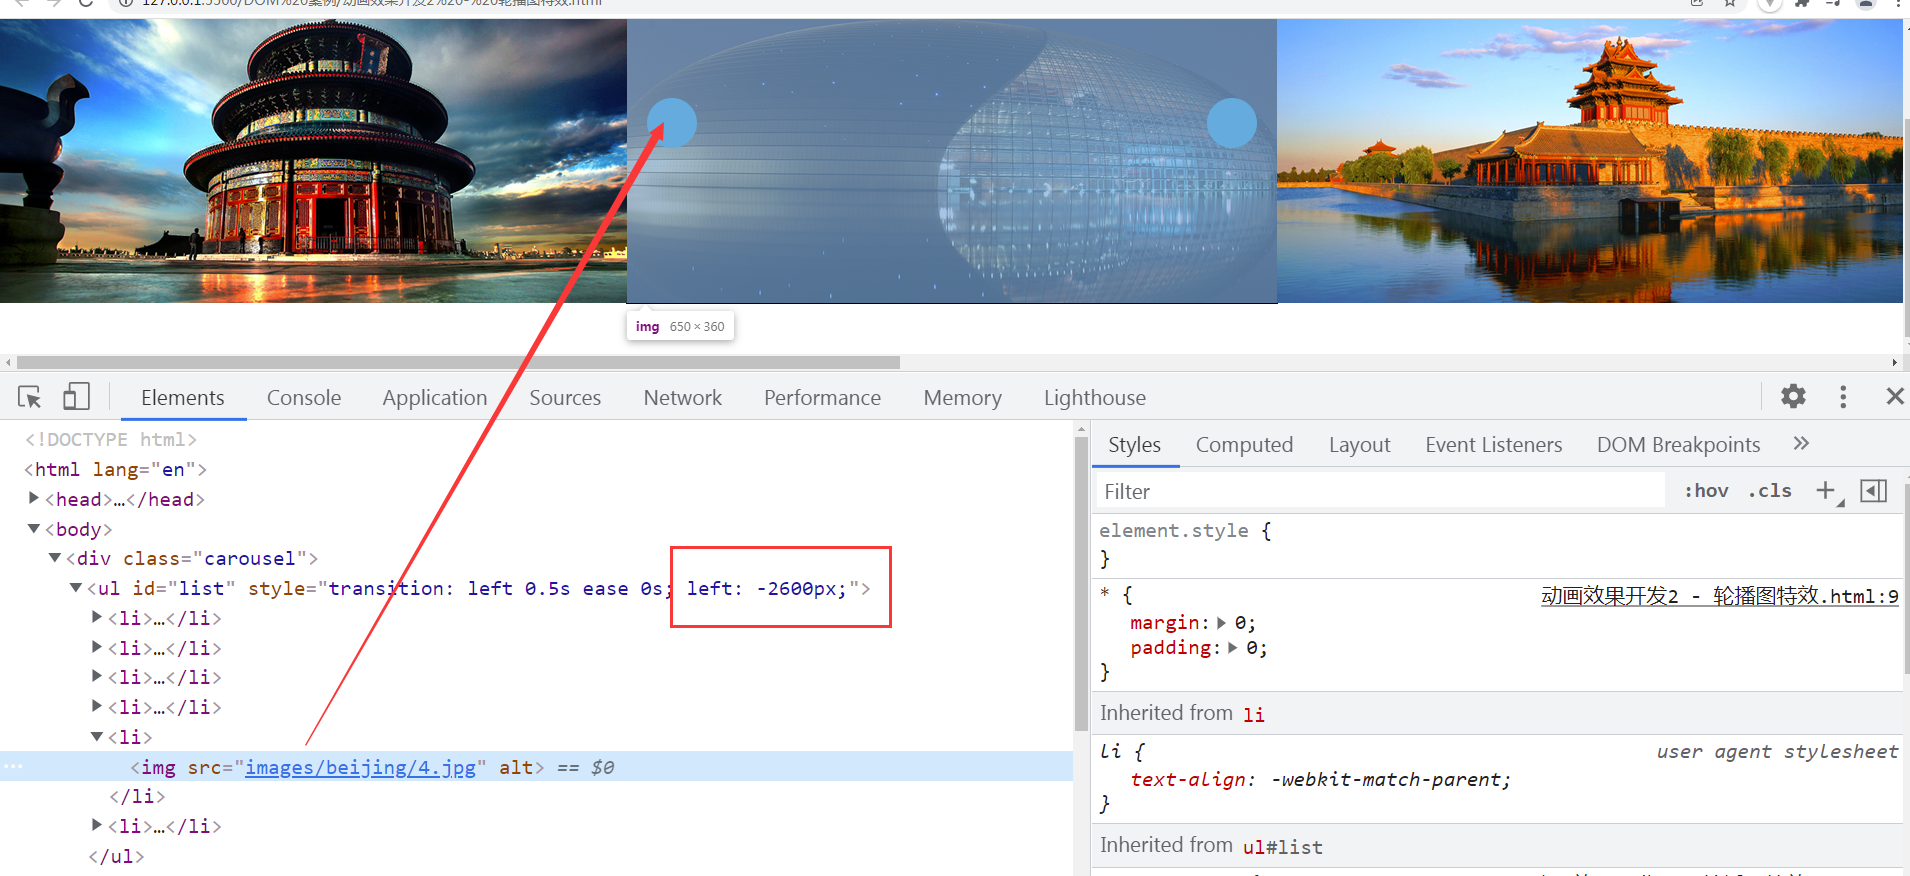This screenshot has height=876, width=1910.
Task: Collapse the div.carousel node
Action: 55,557
